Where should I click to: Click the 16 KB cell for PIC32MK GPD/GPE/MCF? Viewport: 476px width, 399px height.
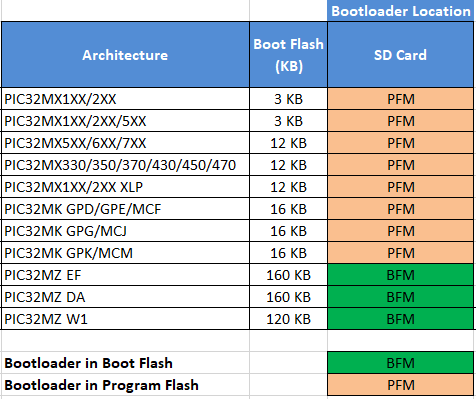tap(288, 209)
